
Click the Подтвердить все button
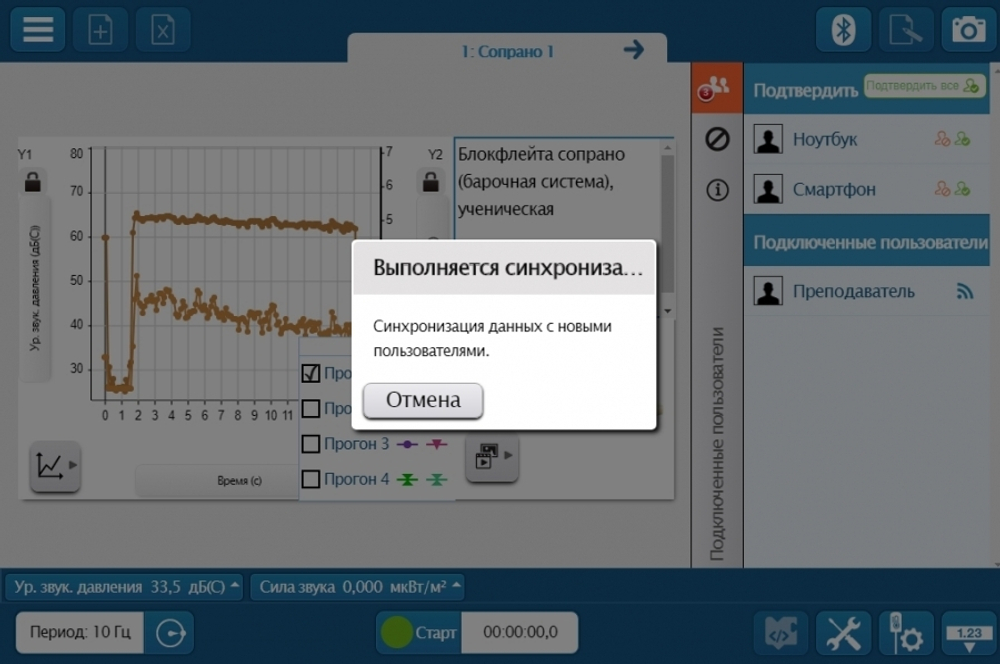923,87
